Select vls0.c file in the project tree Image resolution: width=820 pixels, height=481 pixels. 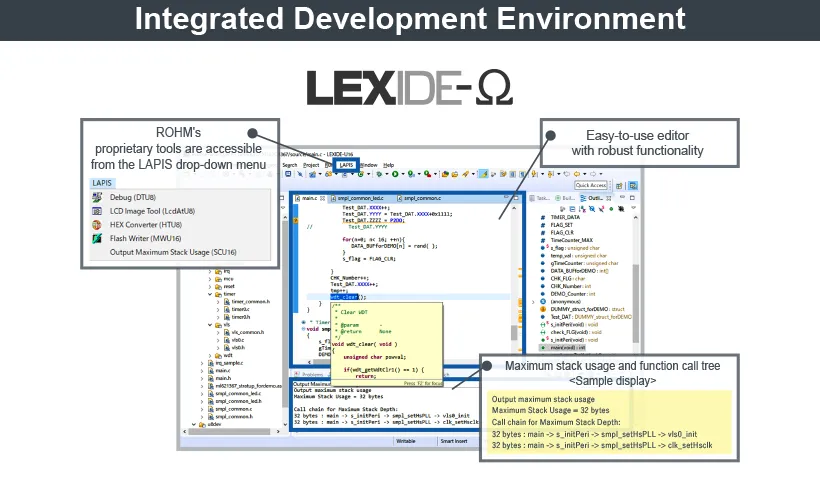point(238,340)
